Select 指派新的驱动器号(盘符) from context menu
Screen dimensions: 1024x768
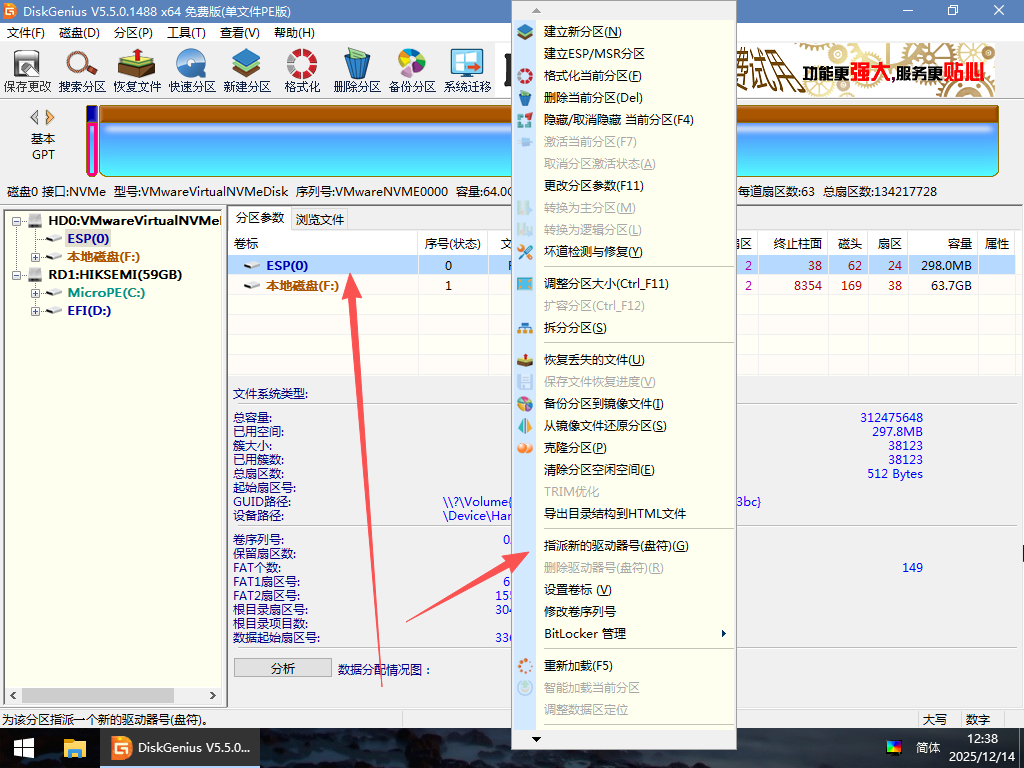click(x=615, y=546)
